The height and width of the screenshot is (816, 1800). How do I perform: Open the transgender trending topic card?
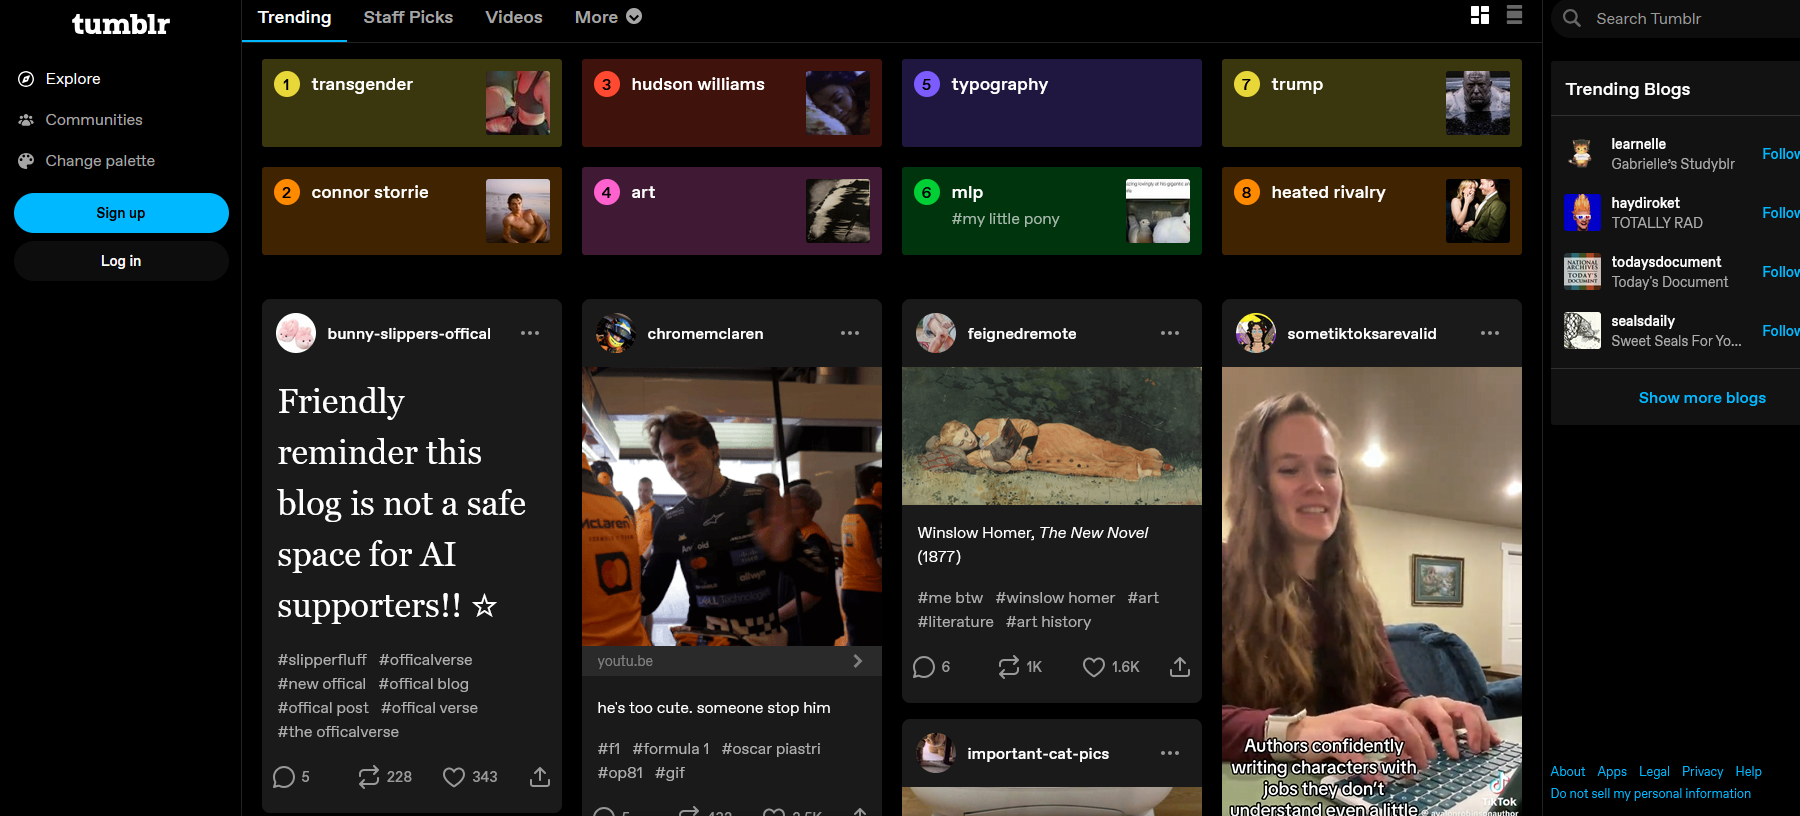pos(412,103)
